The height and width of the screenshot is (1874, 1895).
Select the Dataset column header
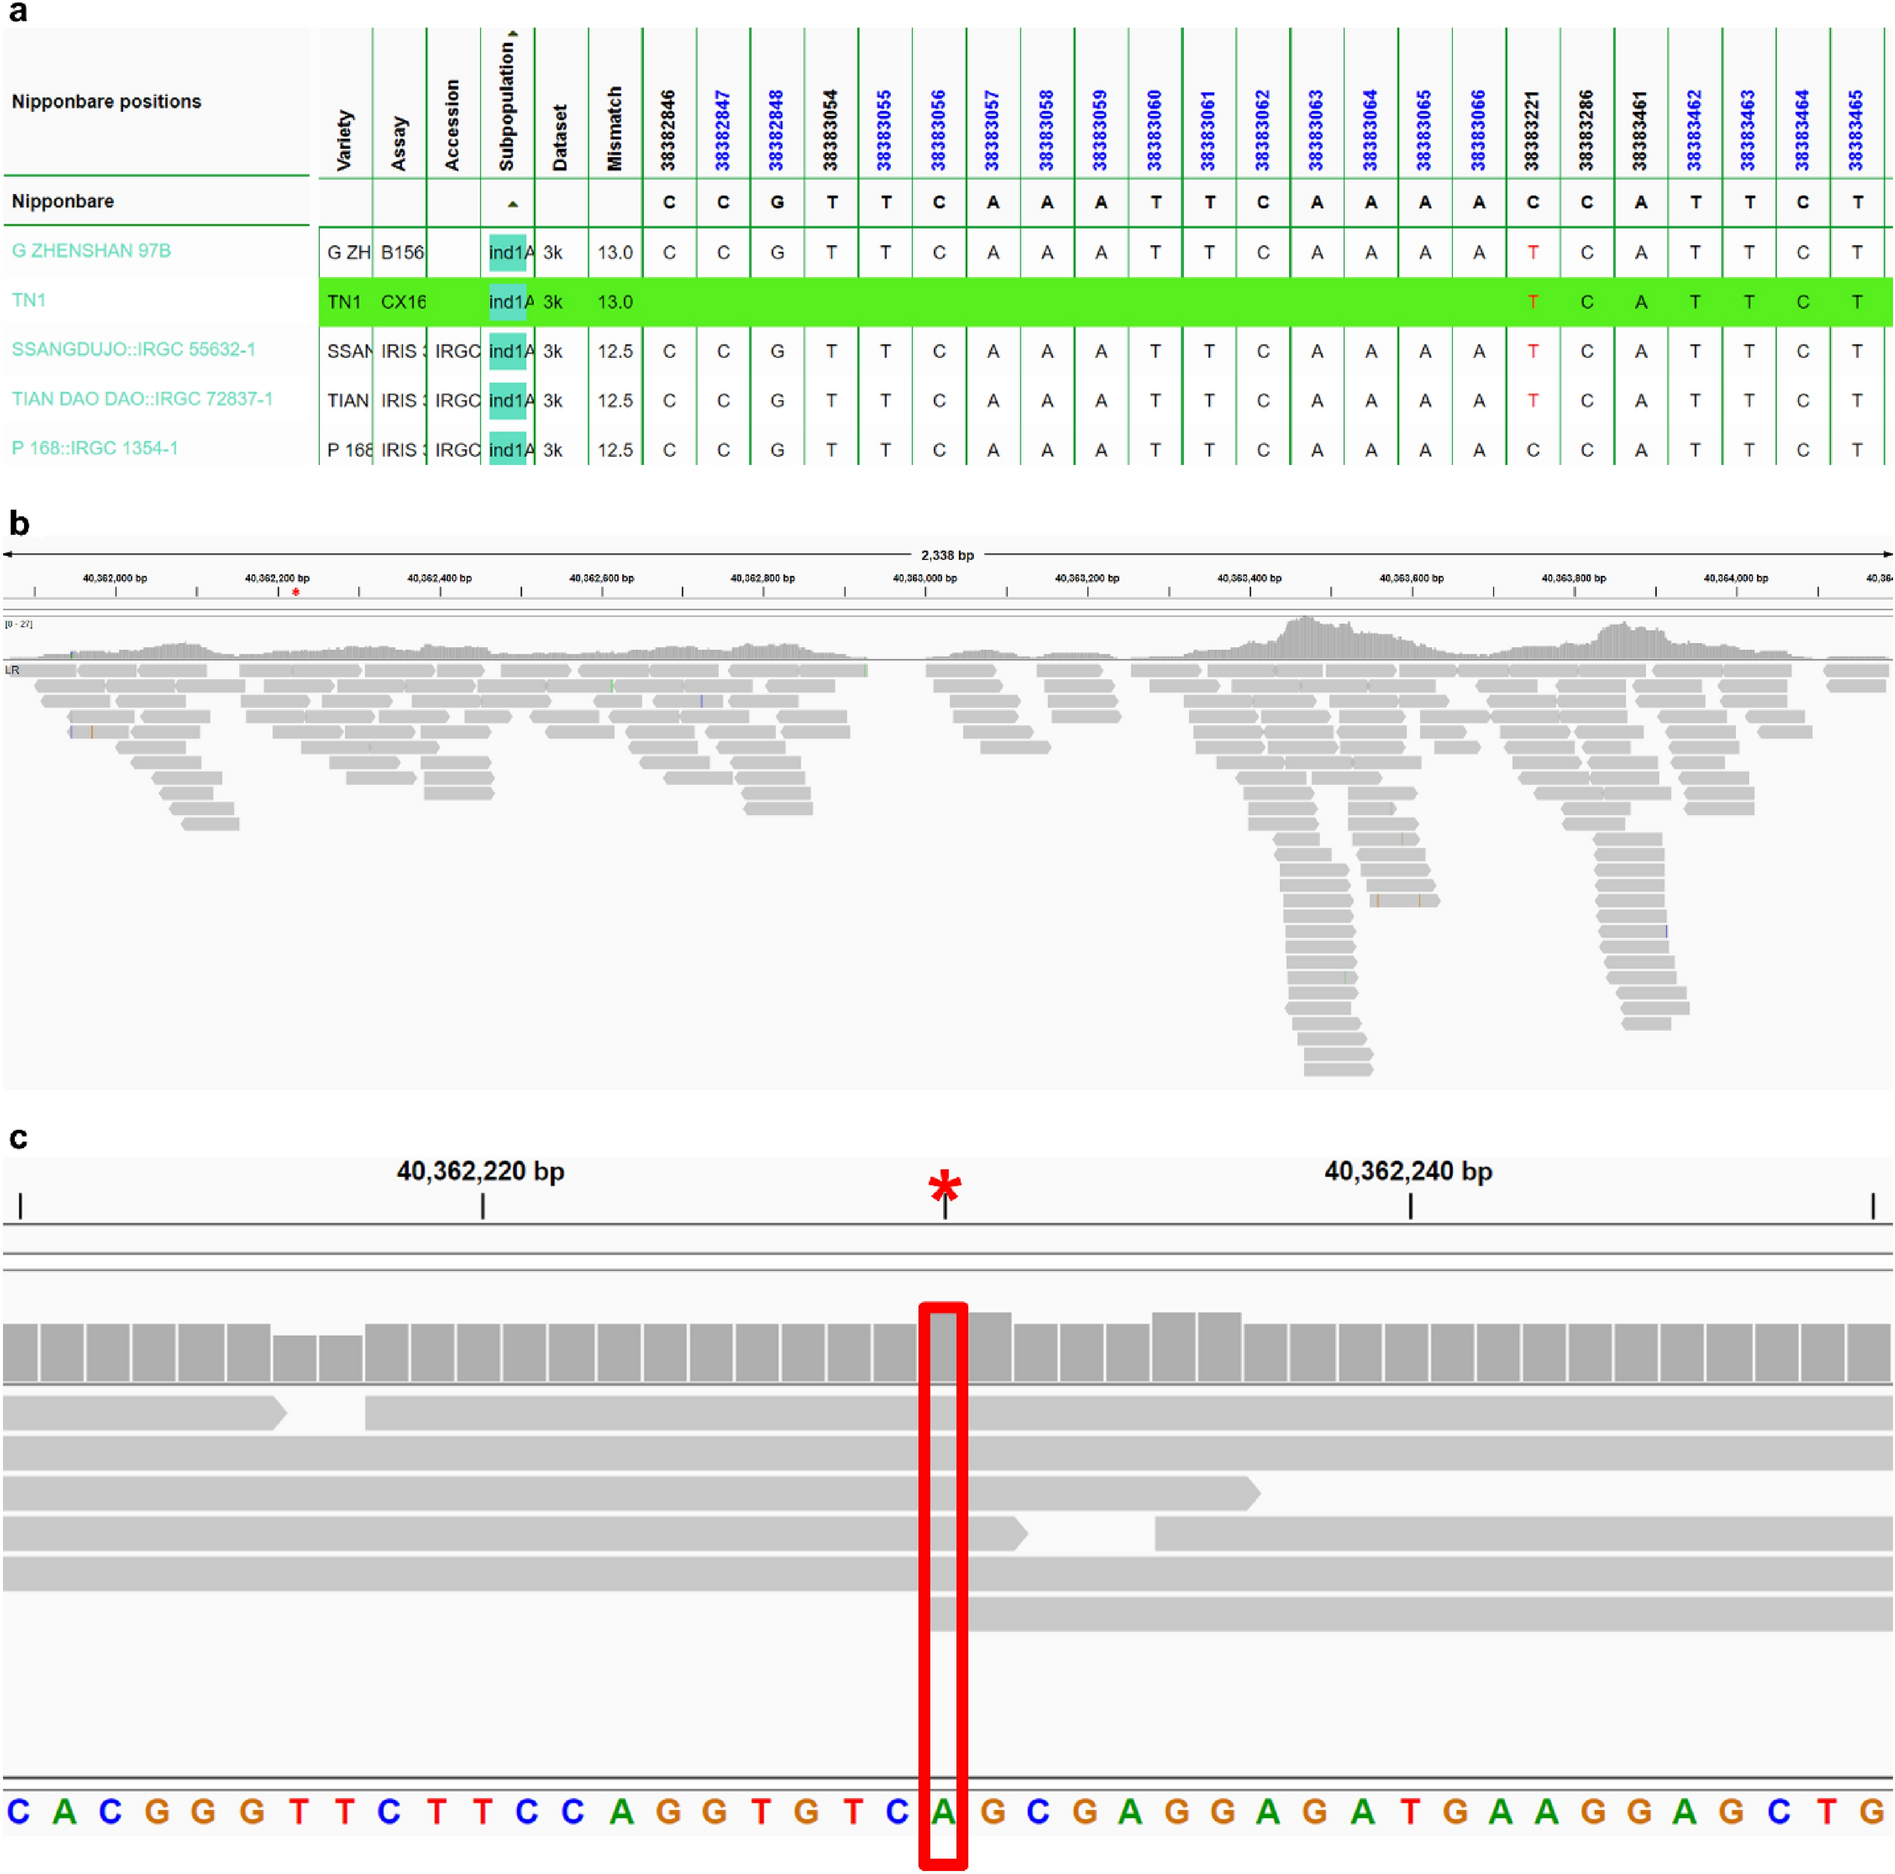(x=560, y=137)
